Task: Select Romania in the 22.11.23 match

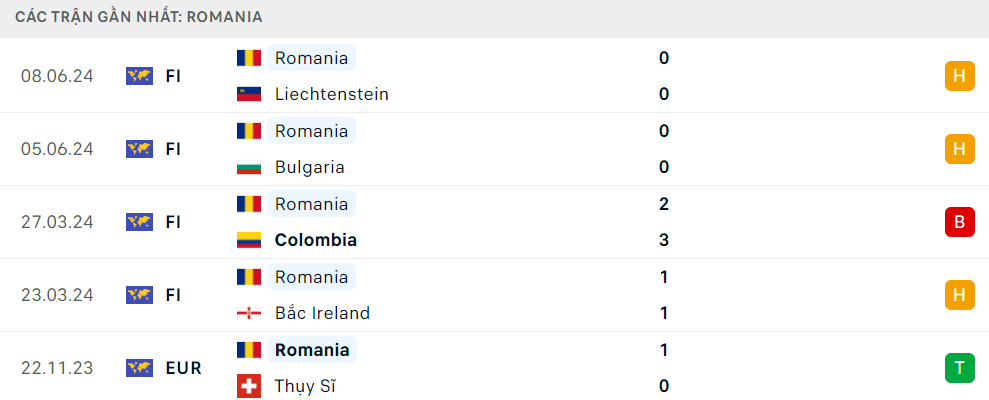Action: tap(312, 350)
